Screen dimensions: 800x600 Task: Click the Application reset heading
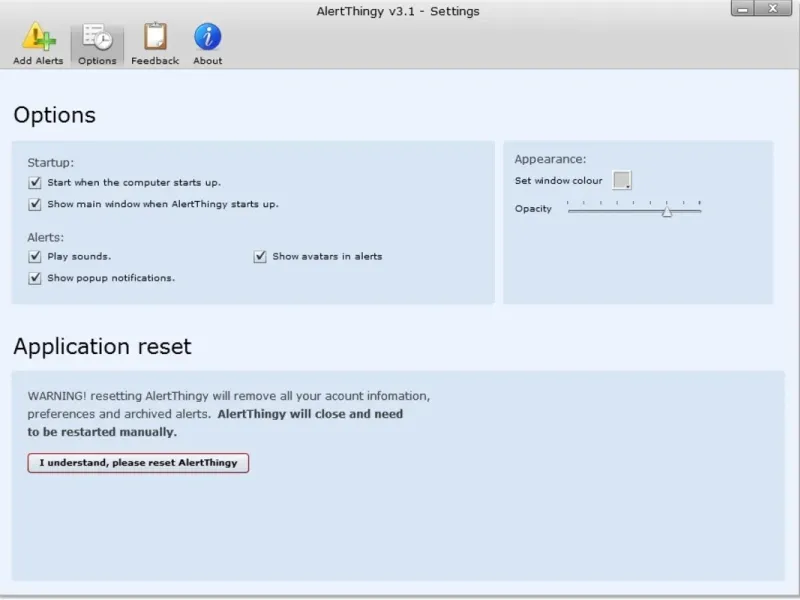pyautogui.click(x=103, y=346)
